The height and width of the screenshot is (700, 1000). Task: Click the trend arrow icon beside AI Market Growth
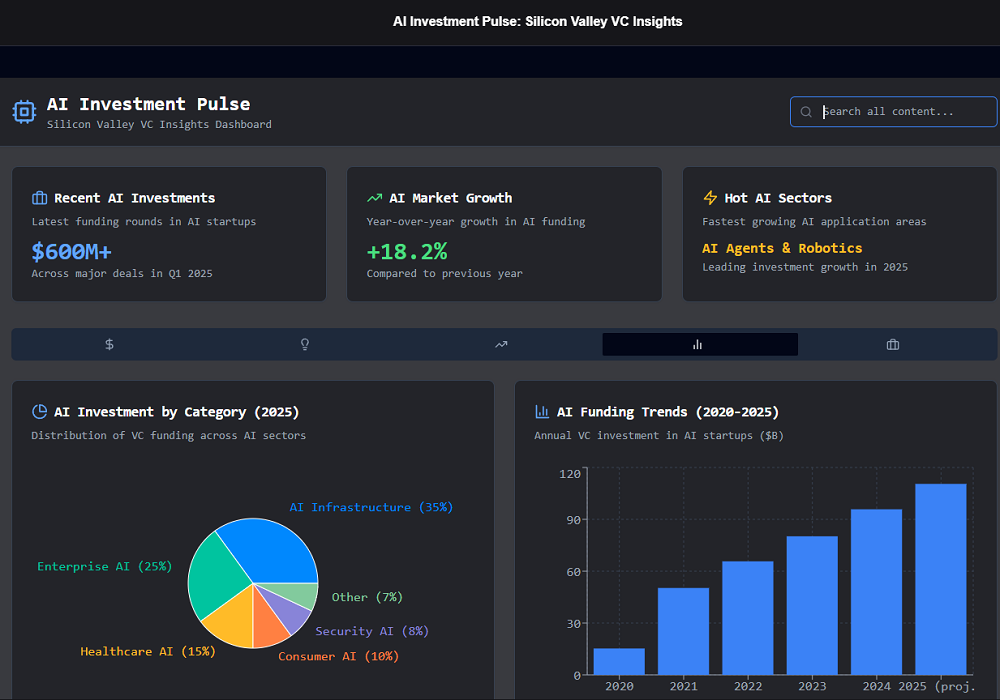[375, 198]
